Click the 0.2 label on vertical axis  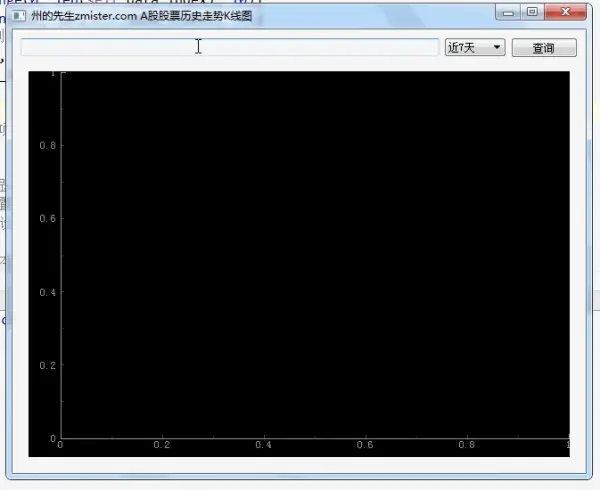click(47, 365)
